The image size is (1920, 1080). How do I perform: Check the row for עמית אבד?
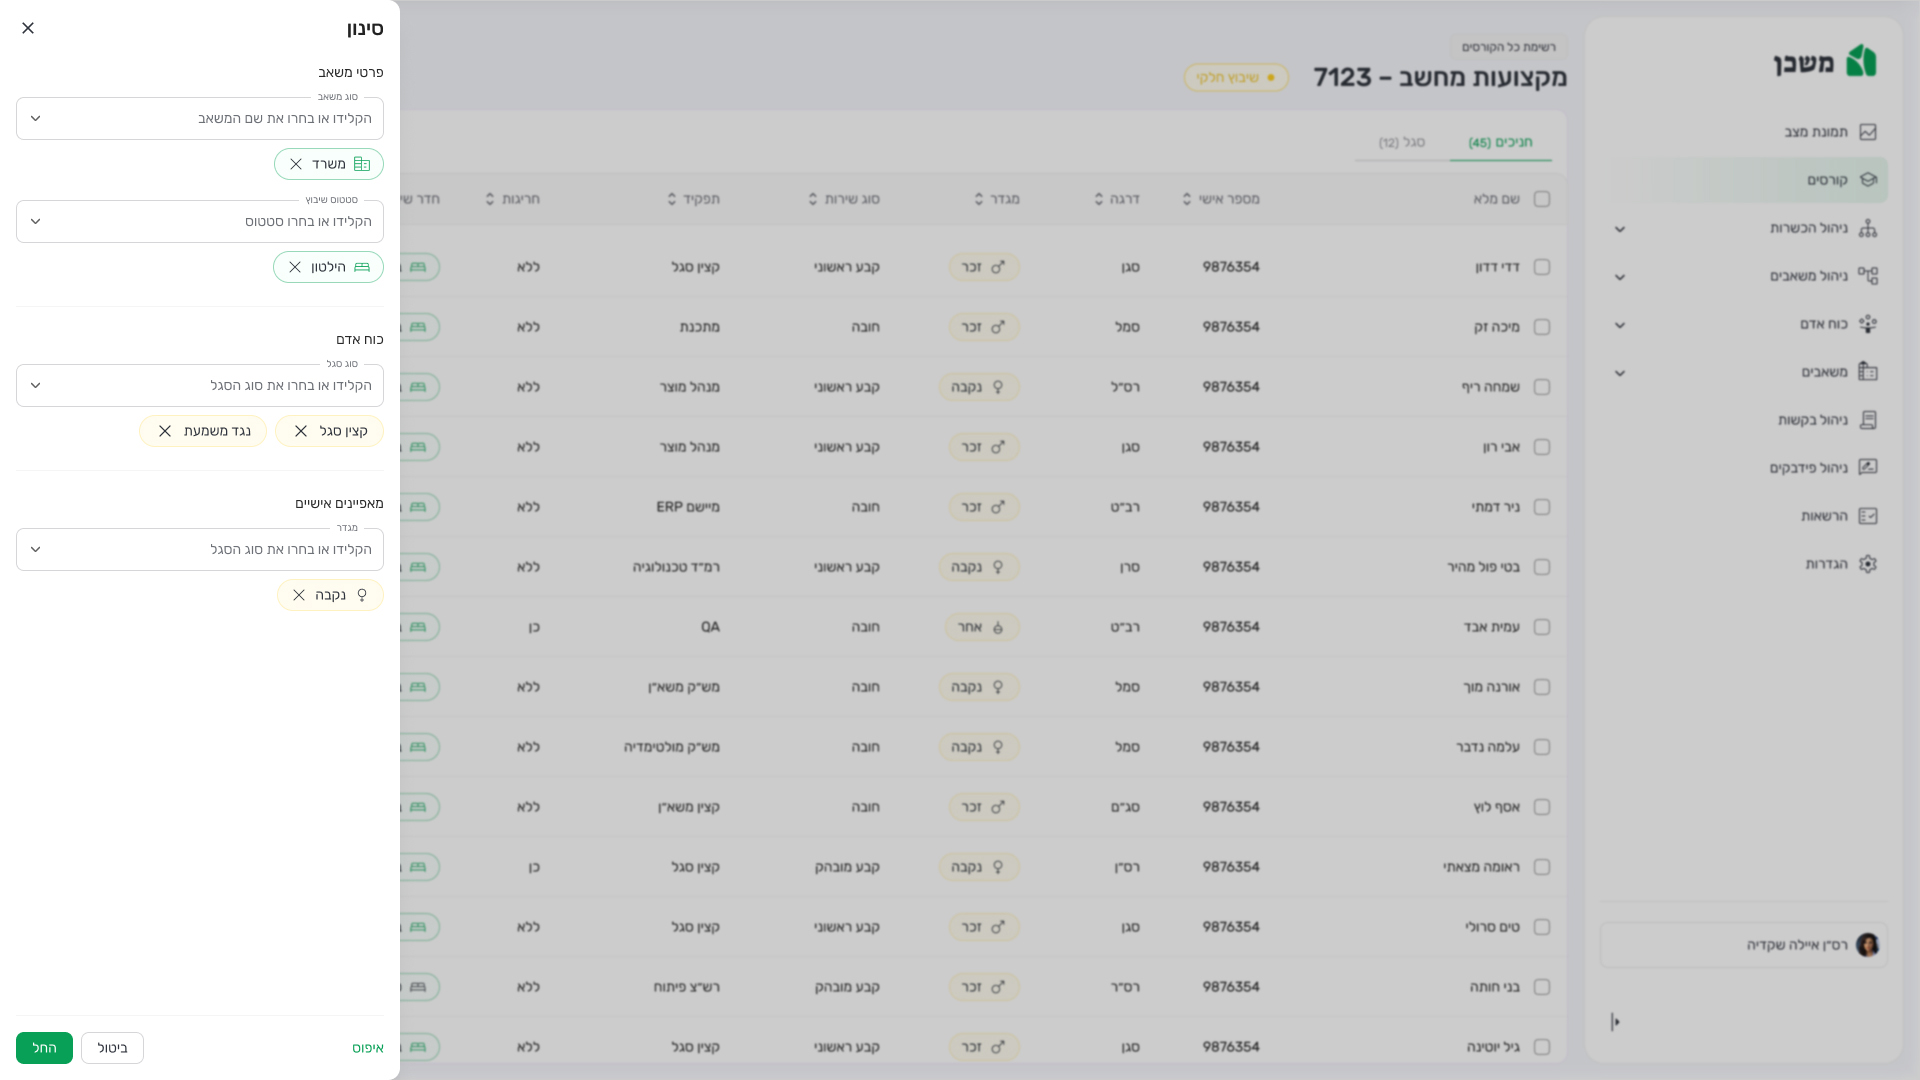(x=1542, y=627)
